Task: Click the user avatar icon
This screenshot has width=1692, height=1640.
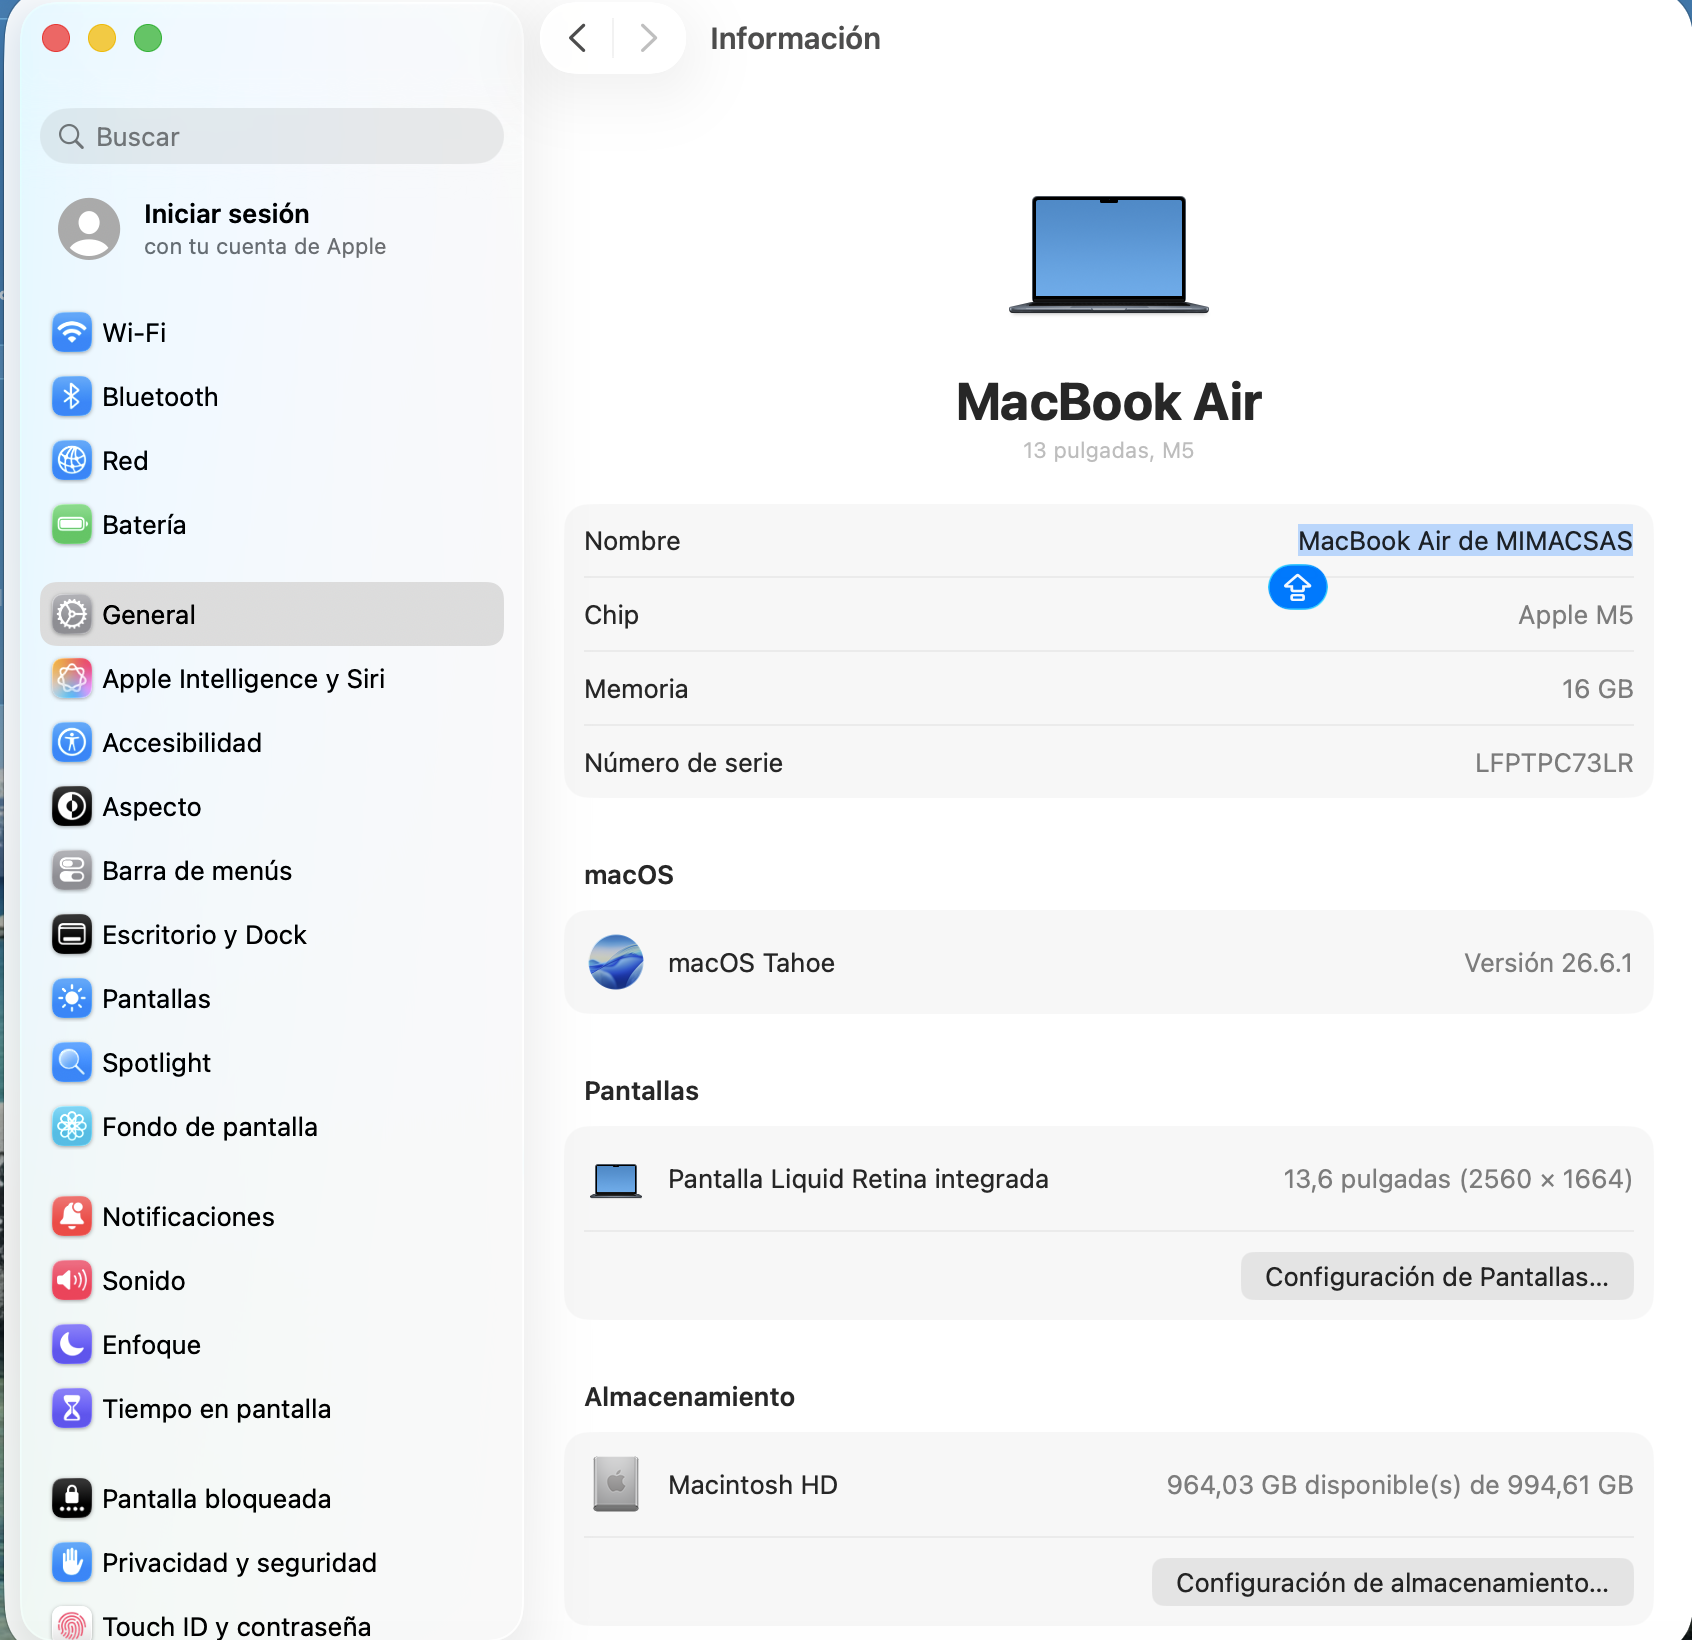Action: point(89,229)
